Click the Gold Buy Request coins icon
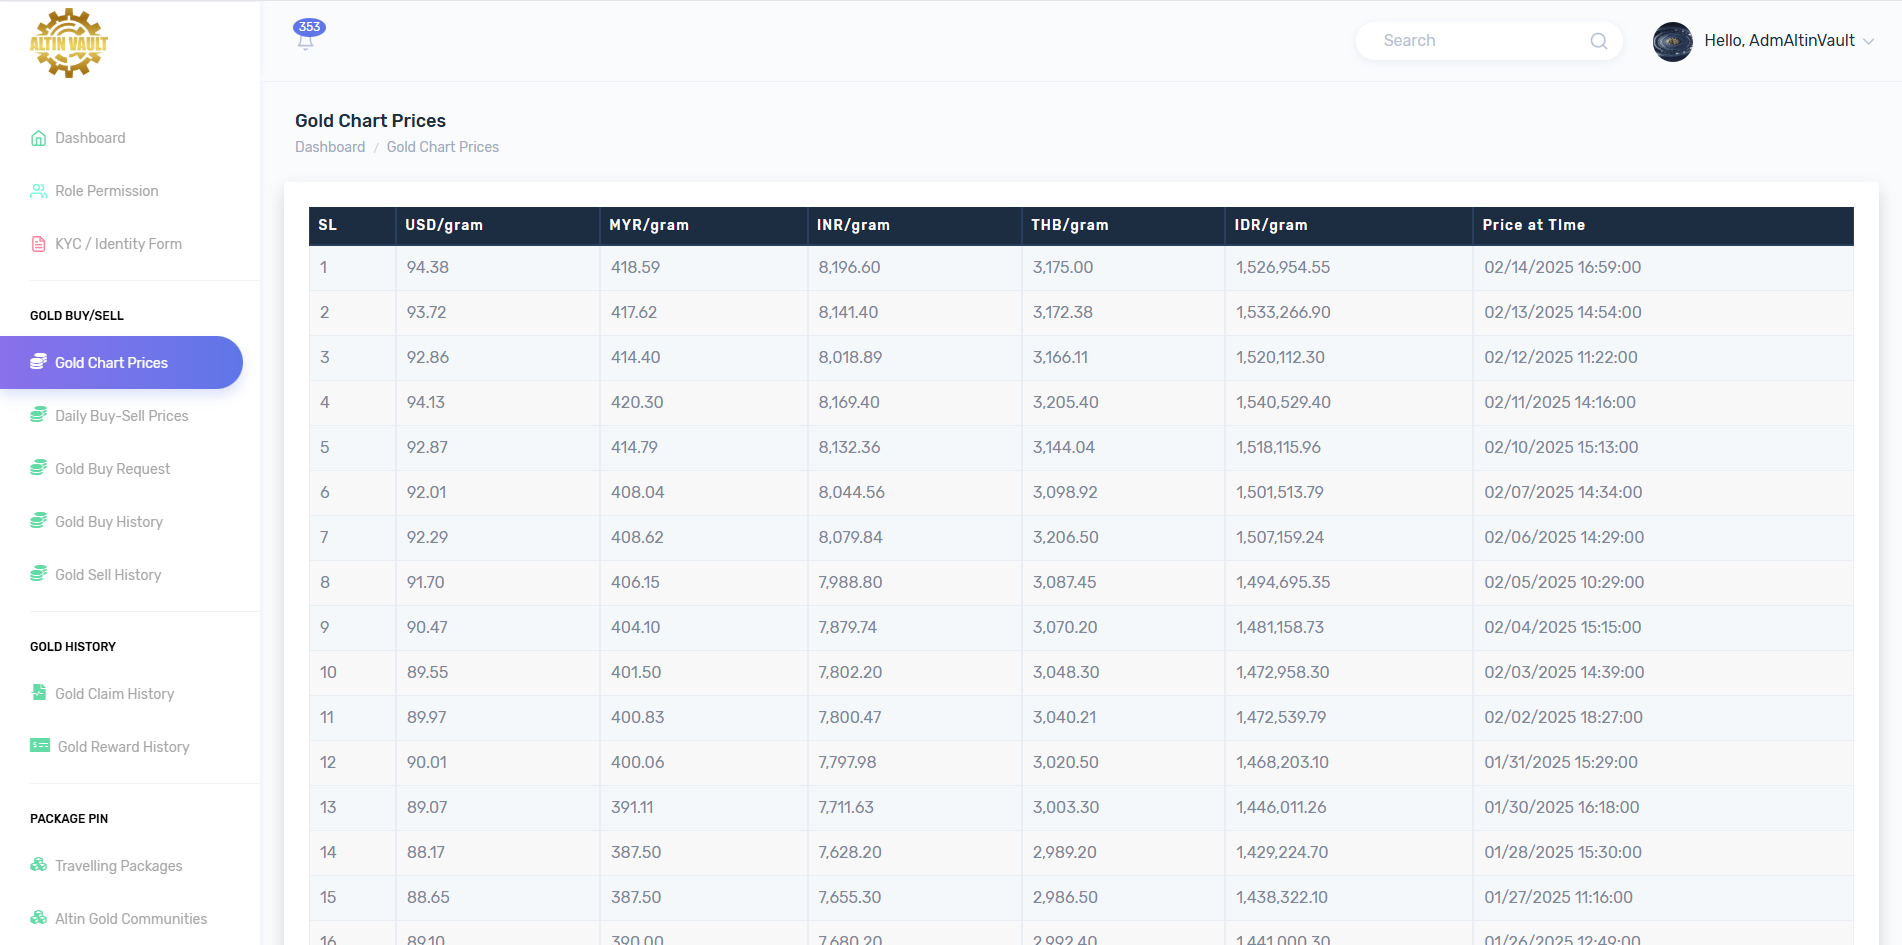The image size is (1902, 945). tap(38, 468)
